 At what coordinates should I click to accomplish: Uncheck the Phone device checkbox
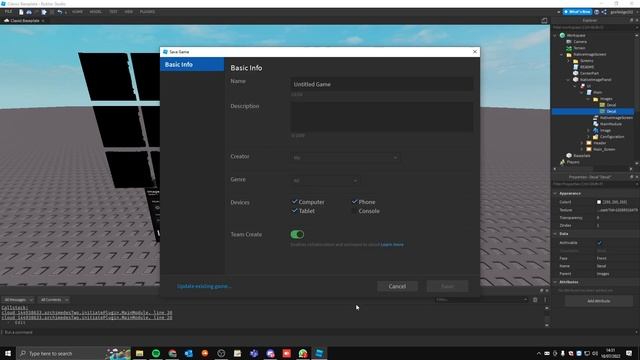click(x=354, y=202)
